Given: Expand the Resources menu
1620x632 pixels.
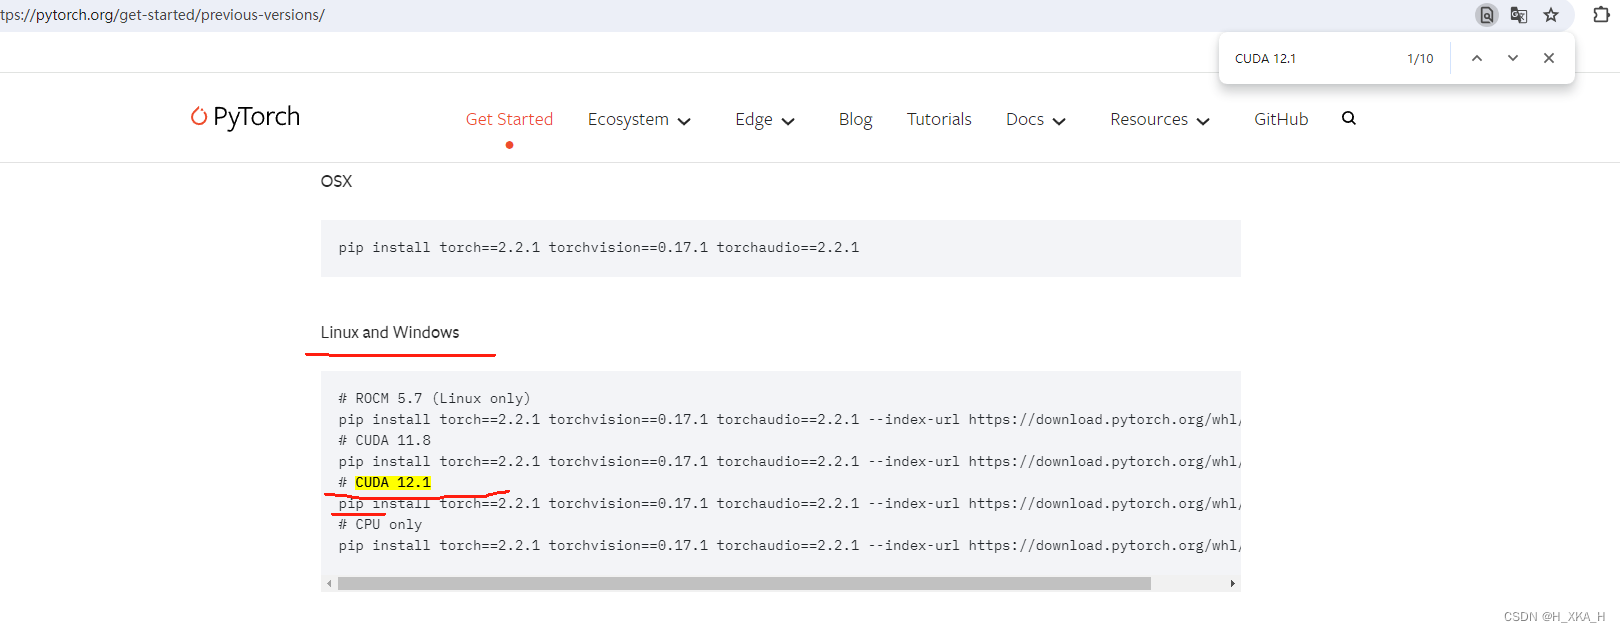Looking at the screenshot, I should tap(1160, 119).
